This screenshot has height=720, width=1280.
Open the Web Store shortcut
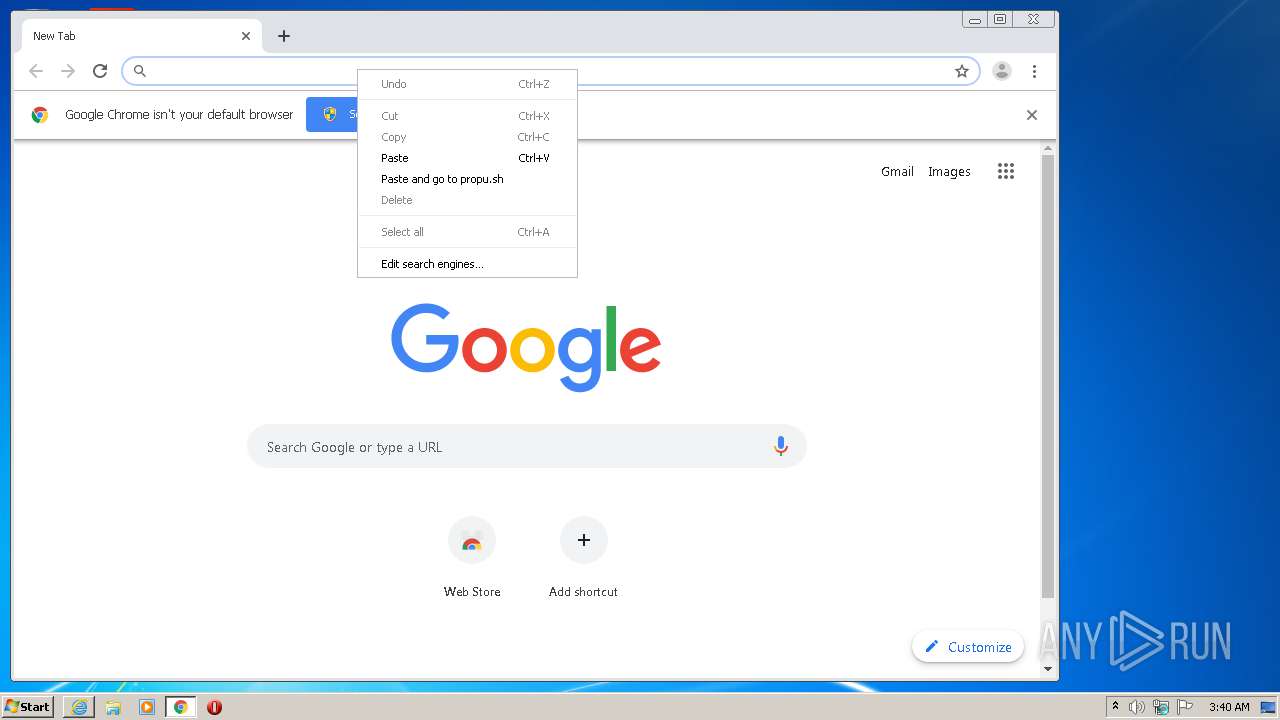click(x=472, y=558)
